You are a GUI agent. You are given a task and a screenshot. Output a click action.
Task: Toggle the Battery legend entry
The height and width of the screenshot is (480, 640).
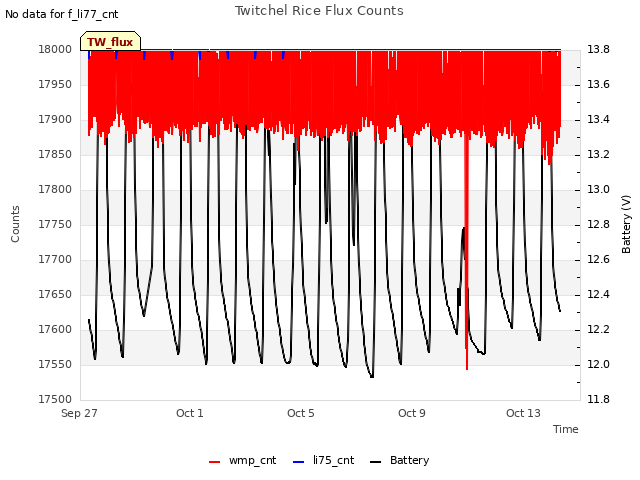pos(400,460)
